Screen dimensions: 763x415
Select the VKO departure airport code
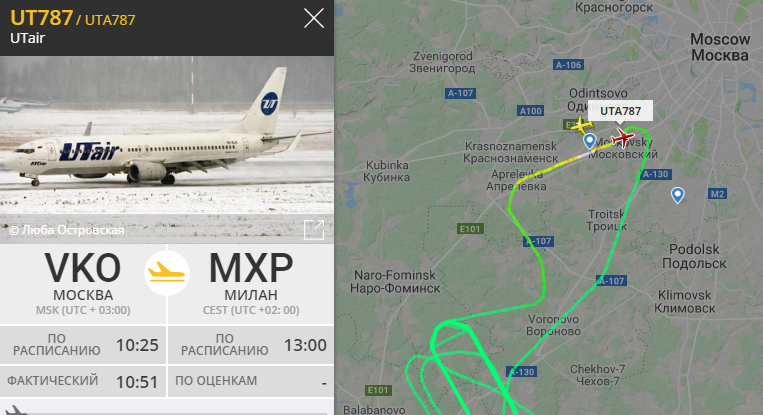pos(83,268)
